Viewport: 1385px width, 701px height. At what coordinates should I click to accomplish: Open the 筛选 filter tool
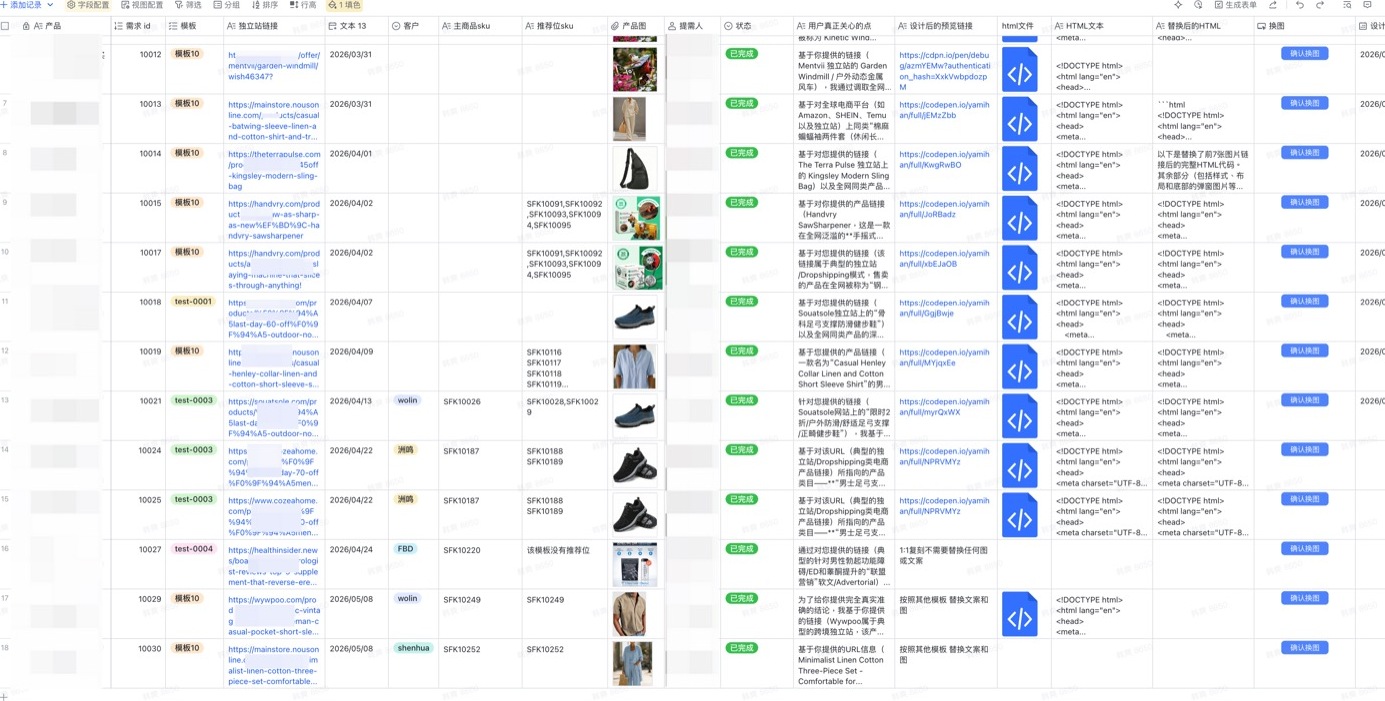pos(188,5)
